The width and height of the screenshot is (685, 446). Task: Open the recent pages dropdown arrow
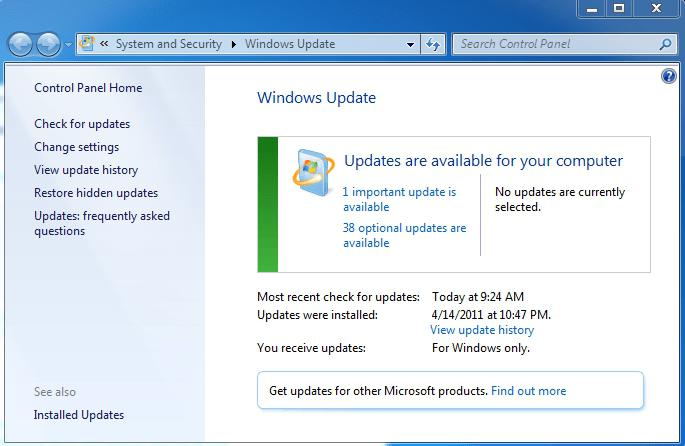point(68,44)
